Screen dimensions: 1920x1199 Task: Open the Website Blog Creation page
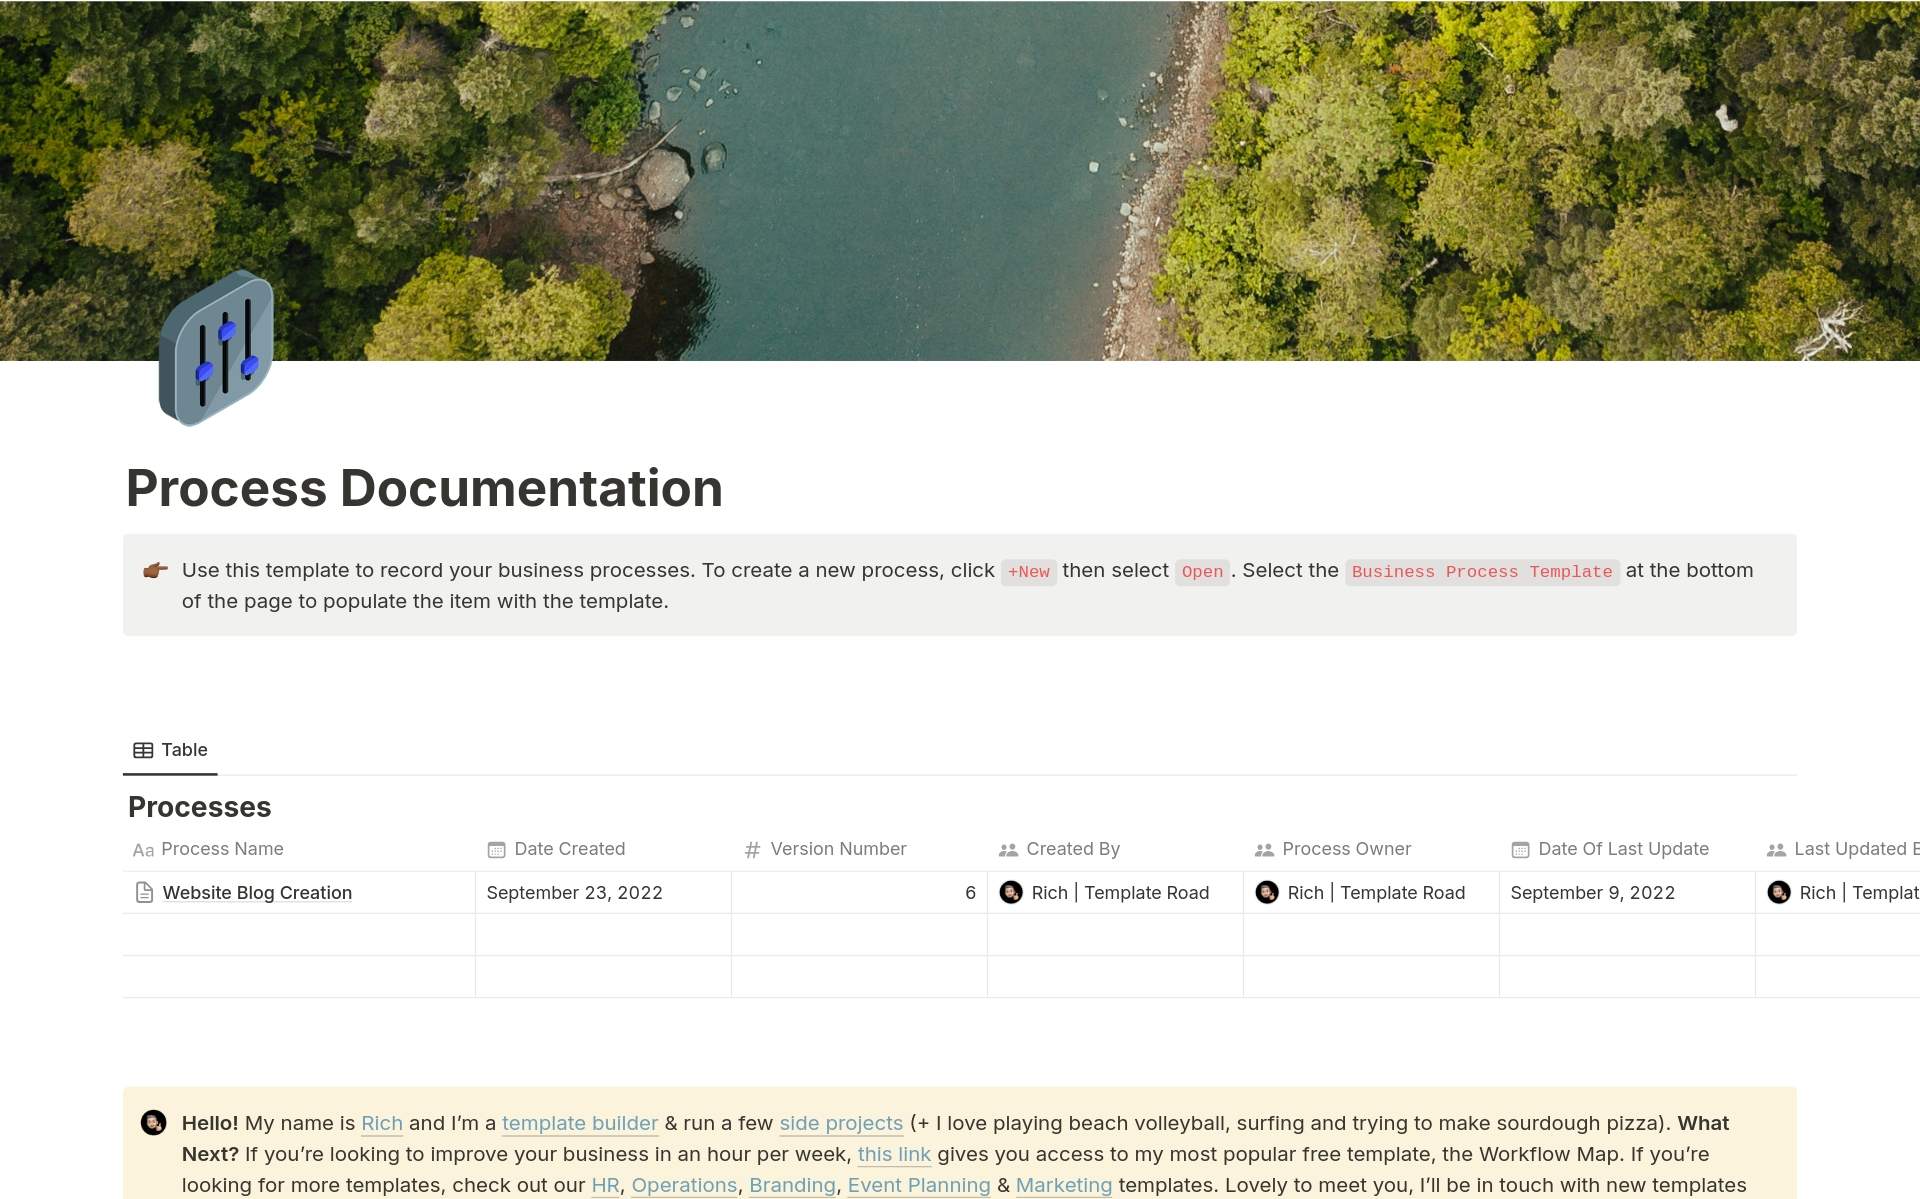[x=256, y=892]
